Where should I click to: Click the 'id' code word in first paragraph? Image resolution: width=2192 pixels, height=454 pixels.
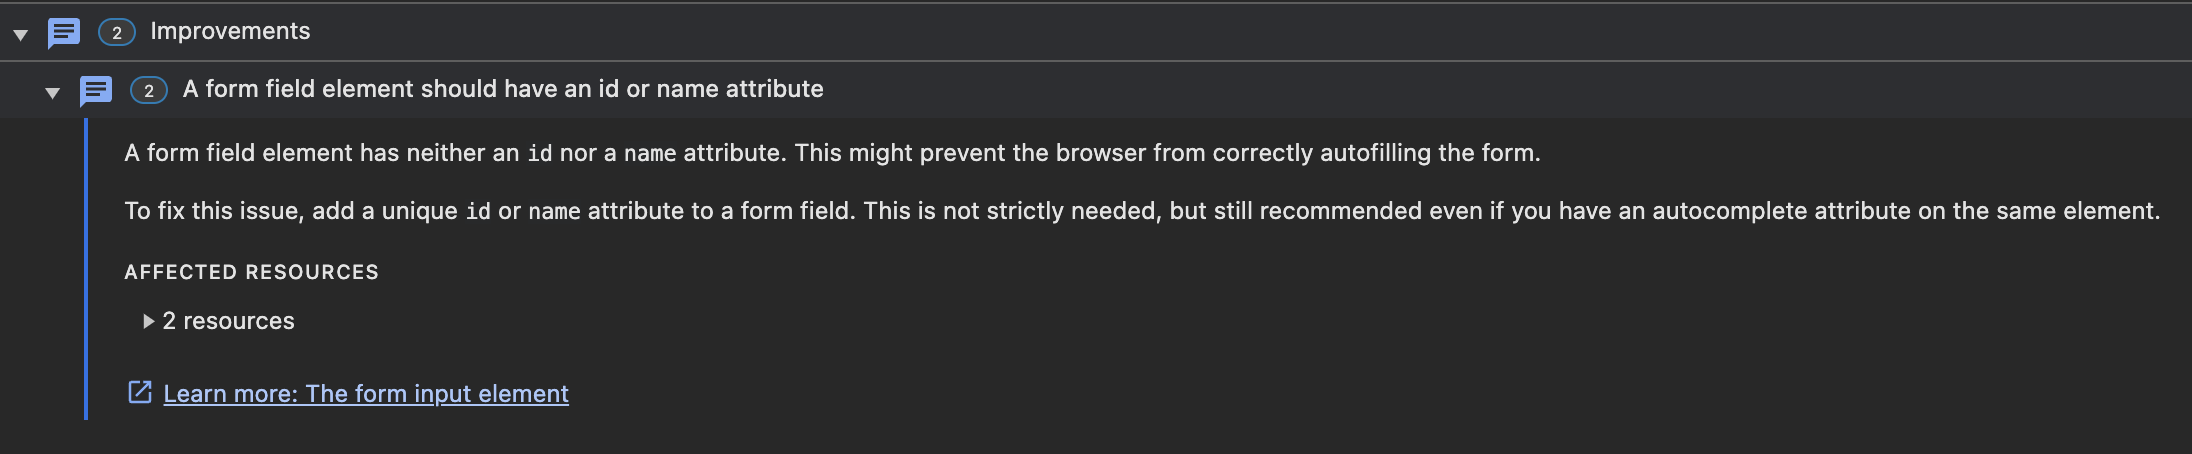[540, 153]
